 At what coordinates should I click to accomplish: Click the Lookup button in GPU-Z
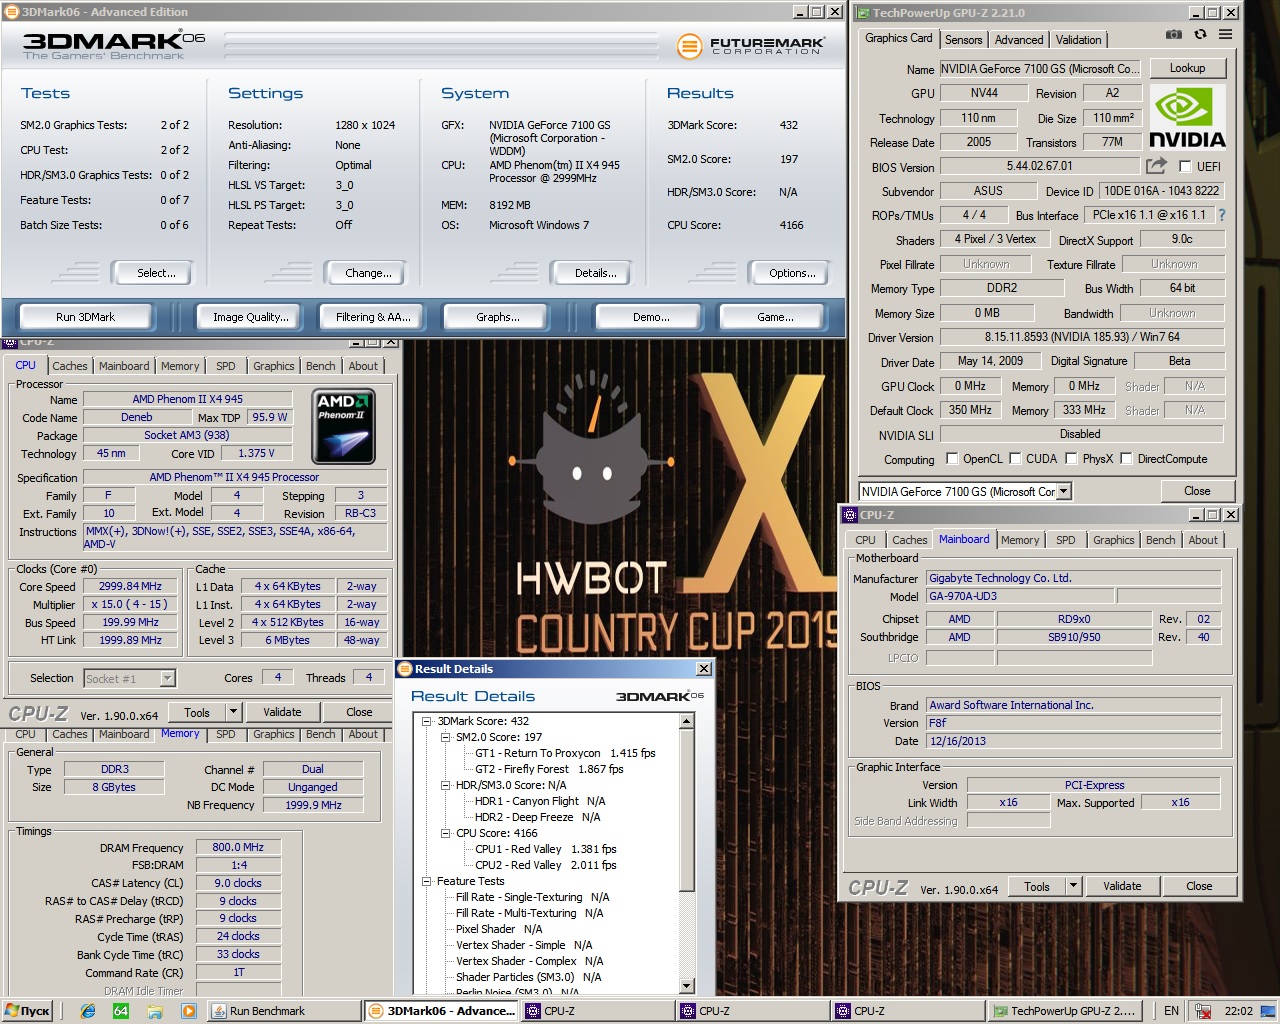[x=1187, y=68]
